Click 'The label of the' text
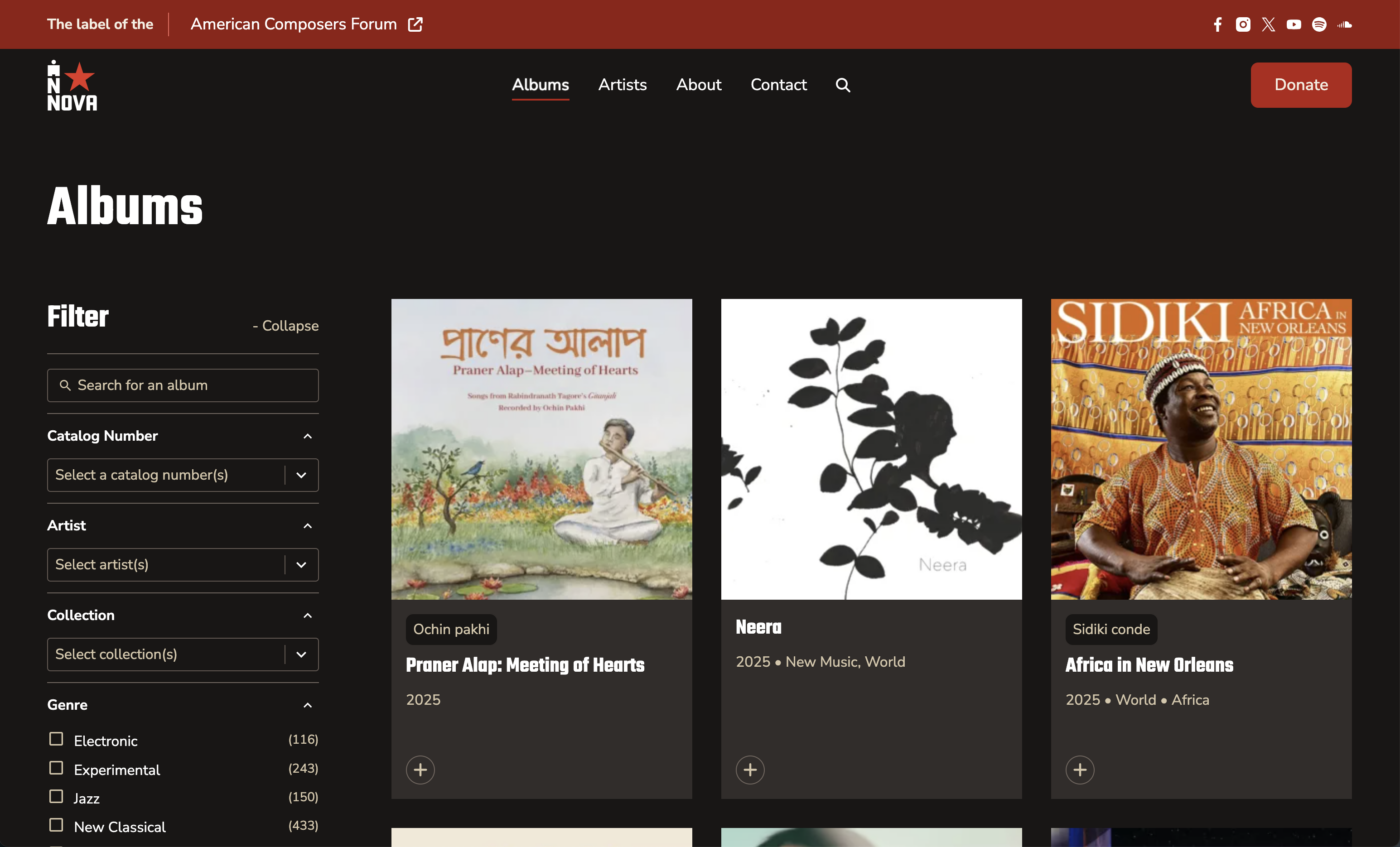This screenshot has height=847, width=1400. [x=100, y=24]
